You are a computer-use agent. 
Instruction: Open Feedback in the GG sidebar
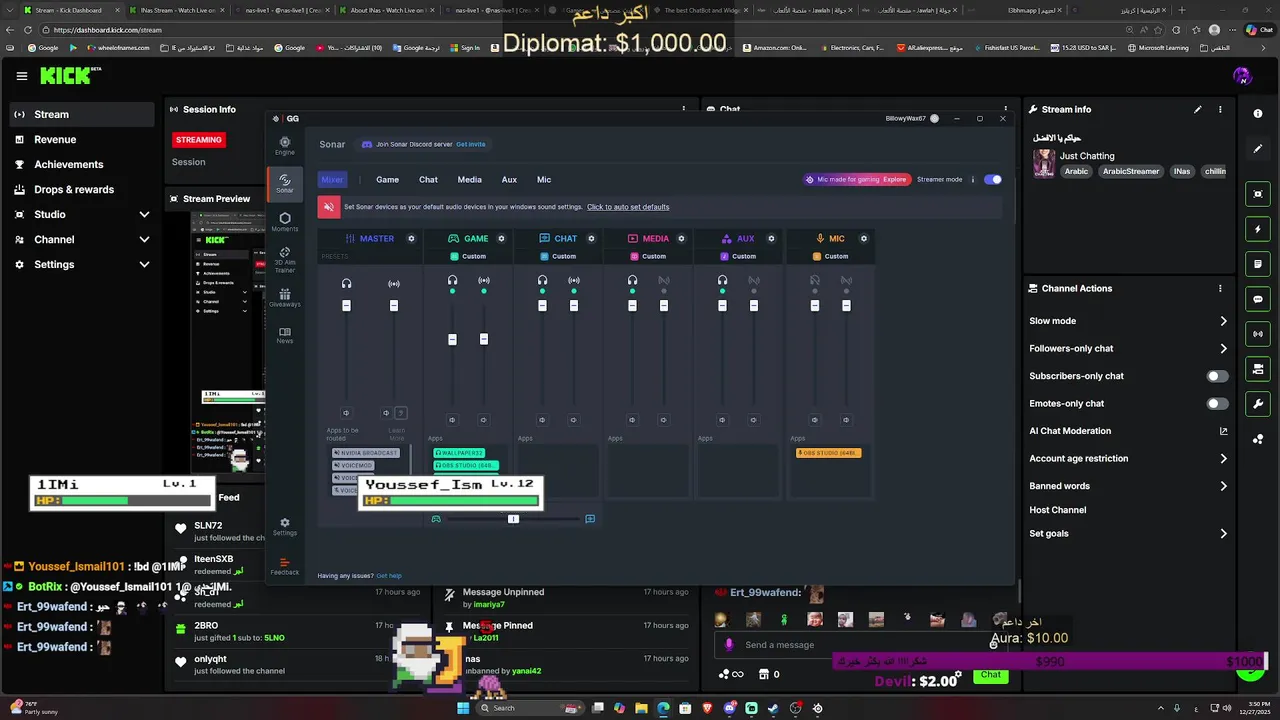[x=285, y=566]
